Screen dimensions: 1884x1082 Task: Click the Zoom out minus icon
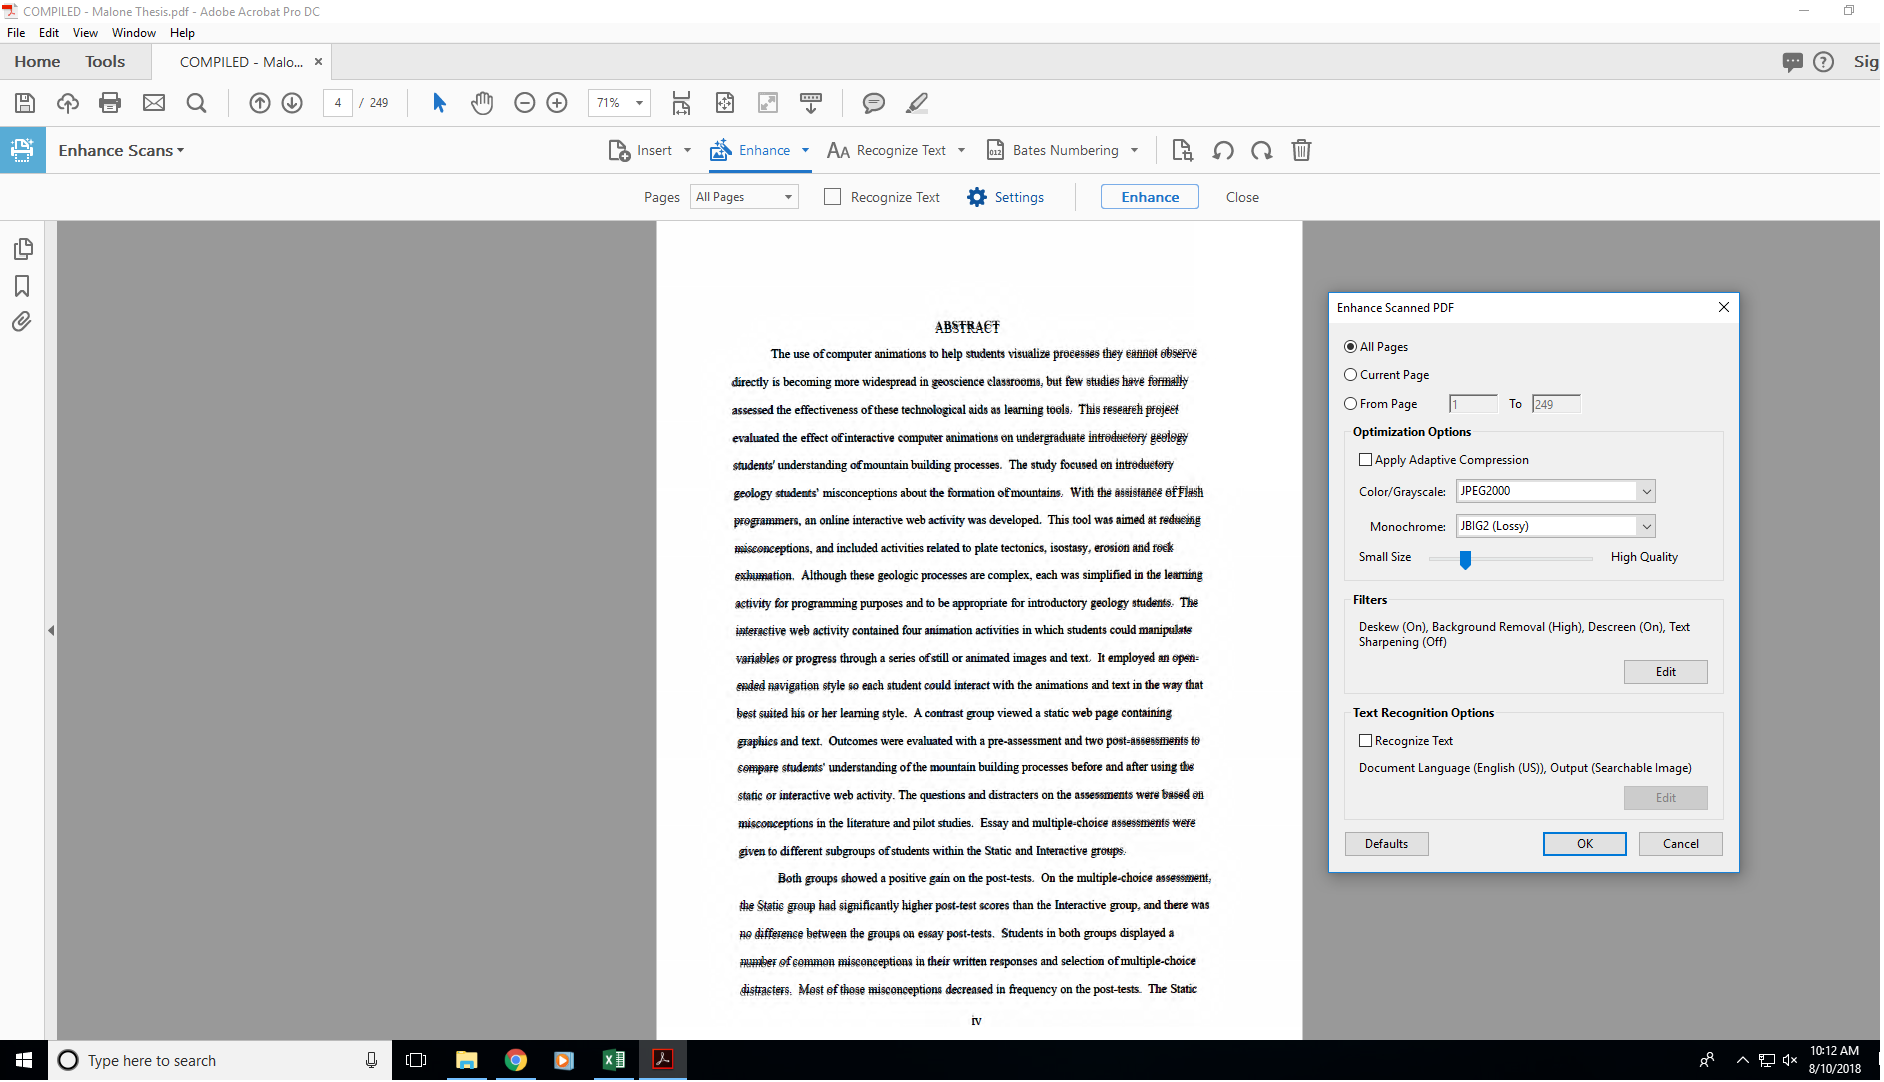click(524, 103)
